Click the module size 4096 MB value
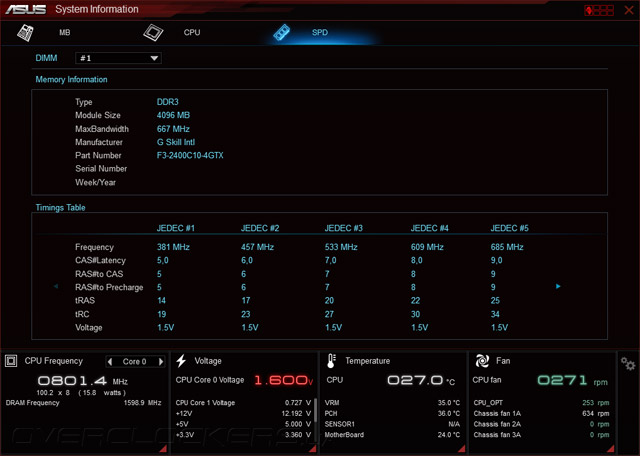The image size is (640, 456). tap(173, 115)
